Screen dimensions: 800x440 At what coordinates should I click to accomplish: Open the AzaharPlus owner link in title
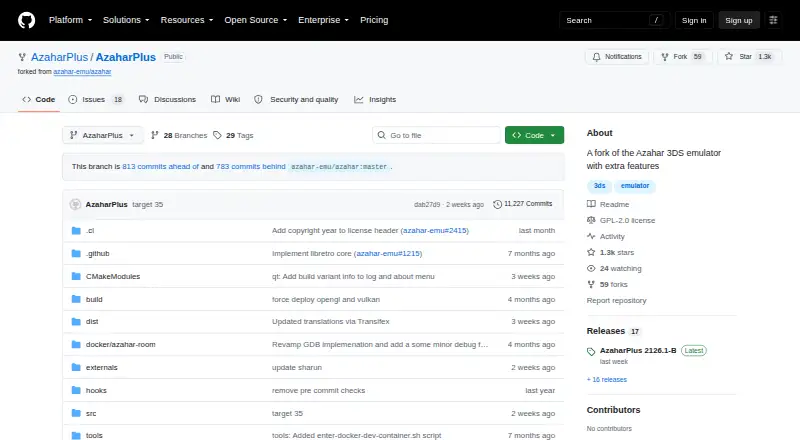click(59, 57)
